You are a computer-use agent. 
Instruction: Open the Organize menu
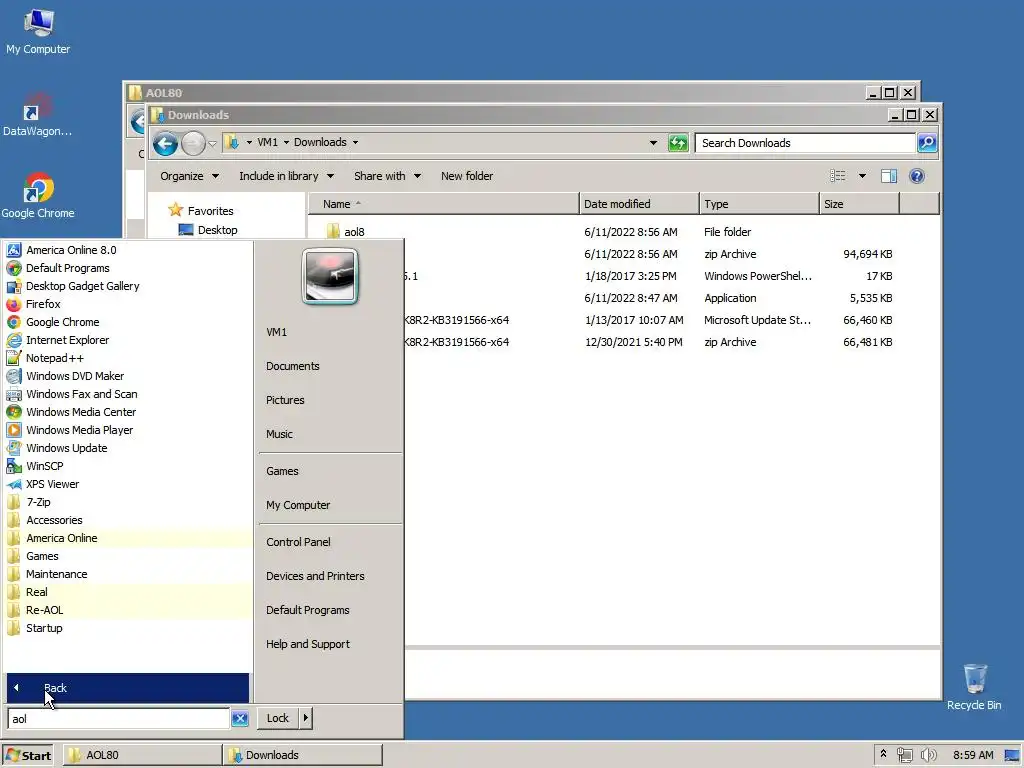coord(189,176)
